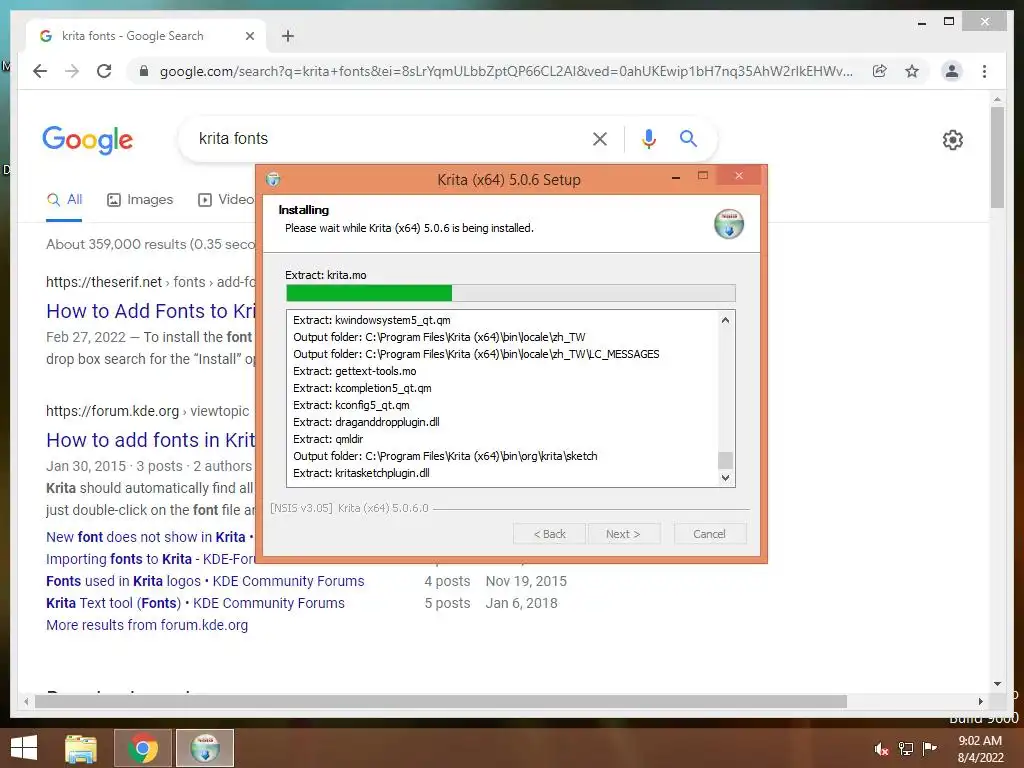Click the blue search magnifier

click(x=688, y=138)
